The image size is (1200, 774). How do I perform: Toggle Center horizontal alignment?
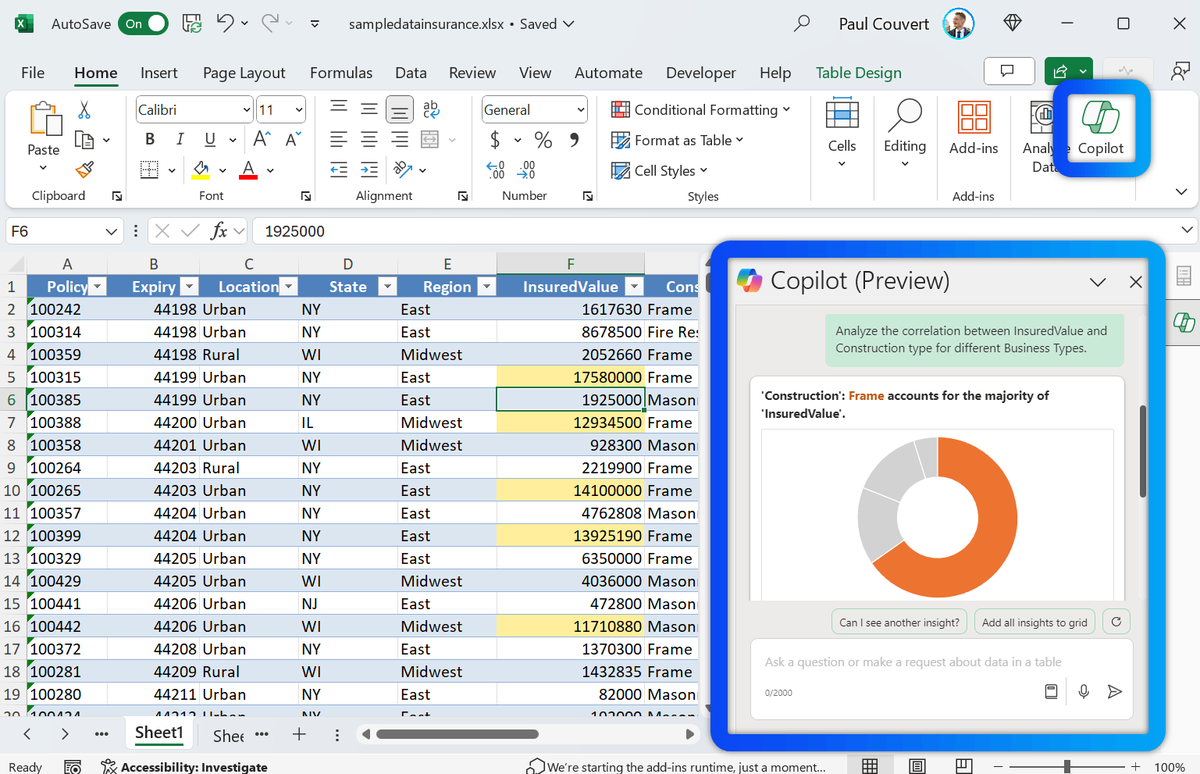369,140
